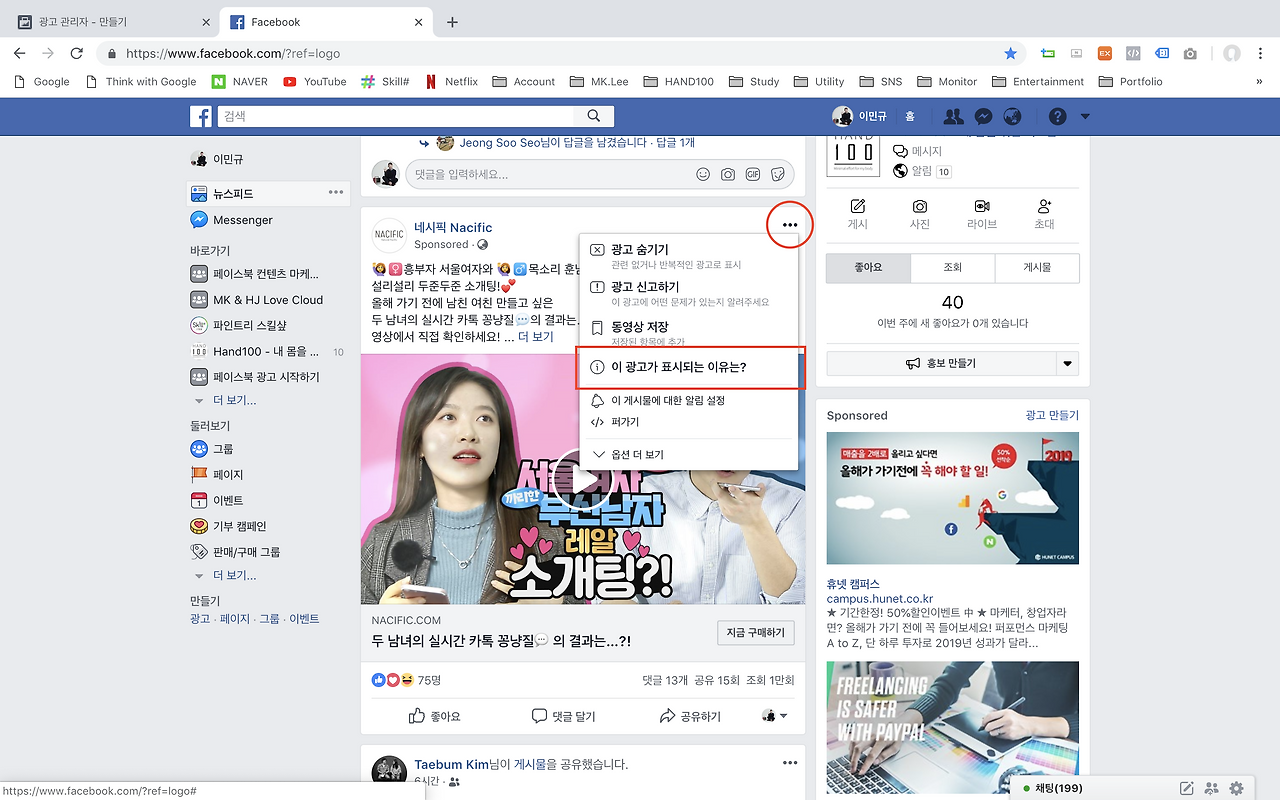The width and height of the screenshot is (1280, 800).
Task: Open the 휴넷 캠퍼스 sponsored ad image
Action: click(953, 498)
